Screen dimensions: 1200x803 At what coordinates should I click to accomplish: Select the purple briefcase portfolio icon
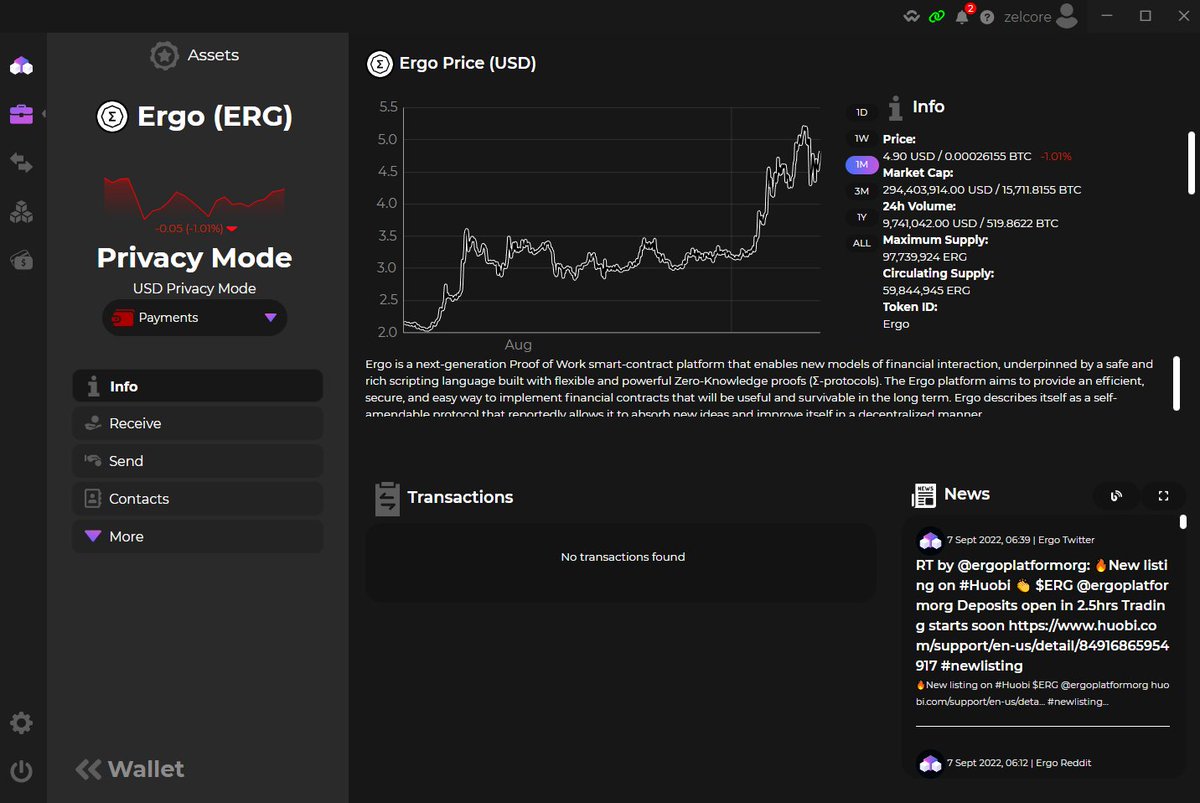tap(21, 114)
